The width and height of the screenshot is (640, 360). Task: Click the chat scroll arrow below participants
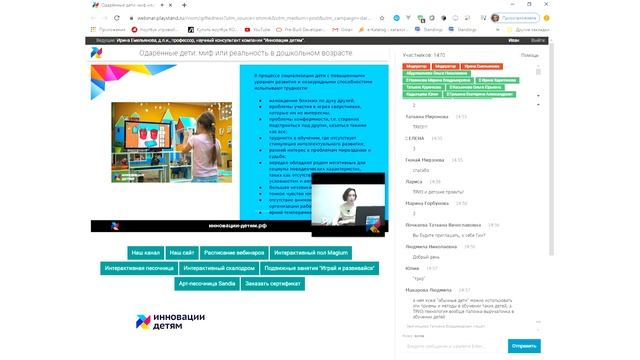(538, 105)
